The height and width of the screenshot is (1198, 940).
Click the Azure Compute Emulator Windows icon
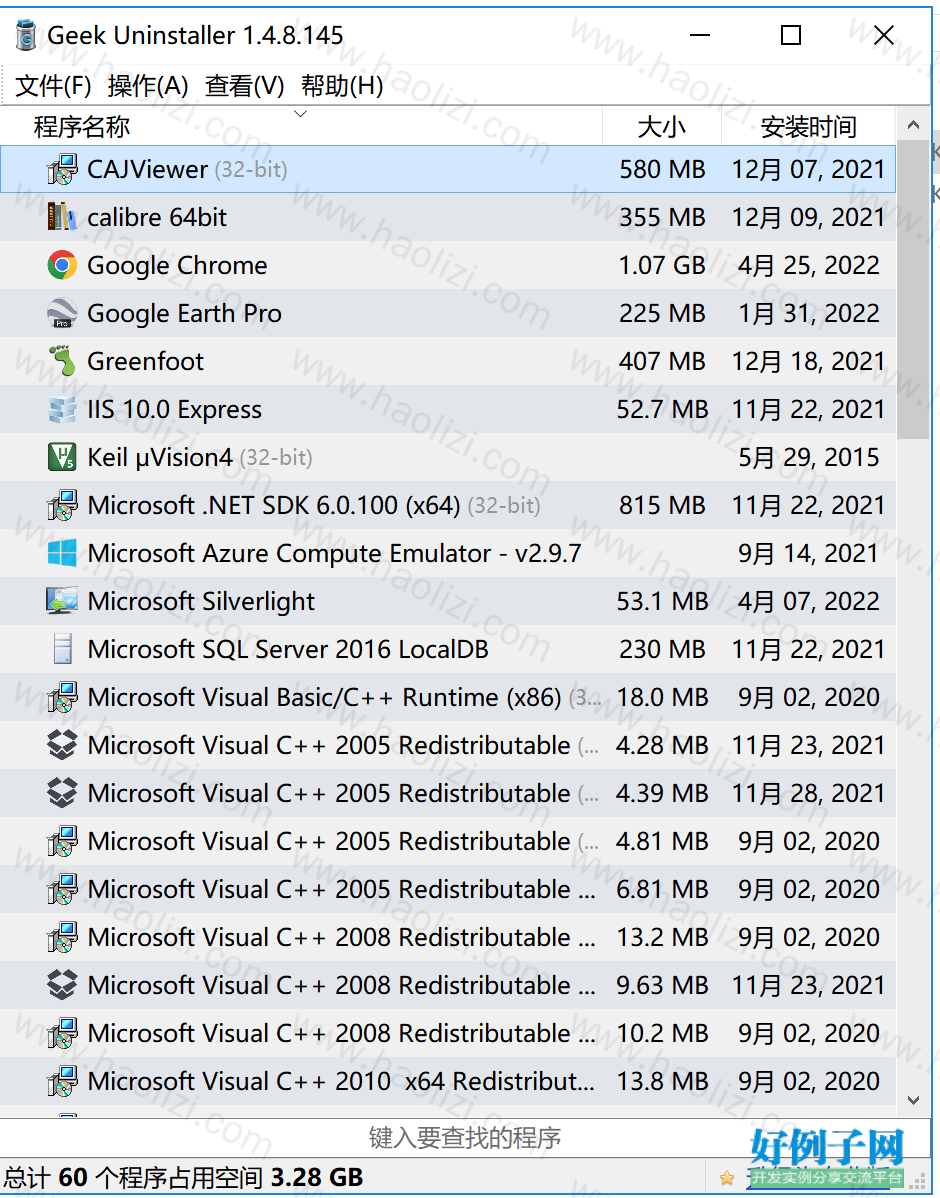(62, 553)
